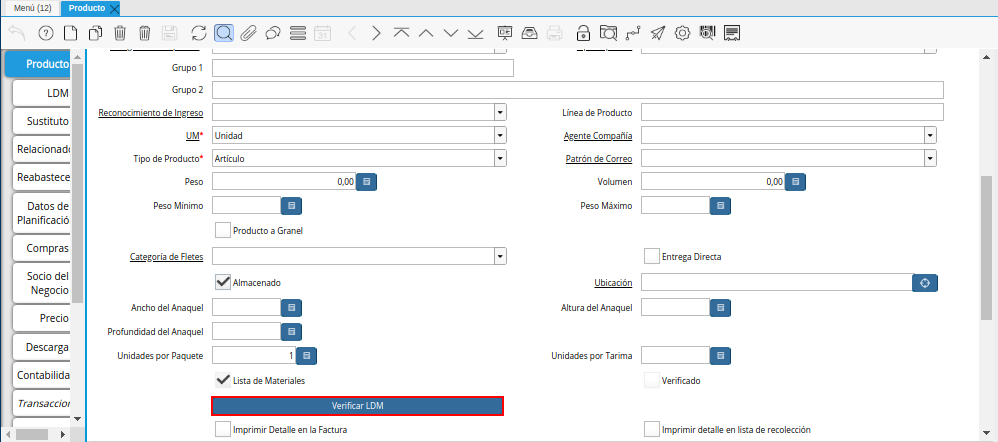Image resolution: width=998 pixels, height=442 pixels.
Task: Switch to the Compras tab
Action: pyautogui.click(x=47, y=247)
